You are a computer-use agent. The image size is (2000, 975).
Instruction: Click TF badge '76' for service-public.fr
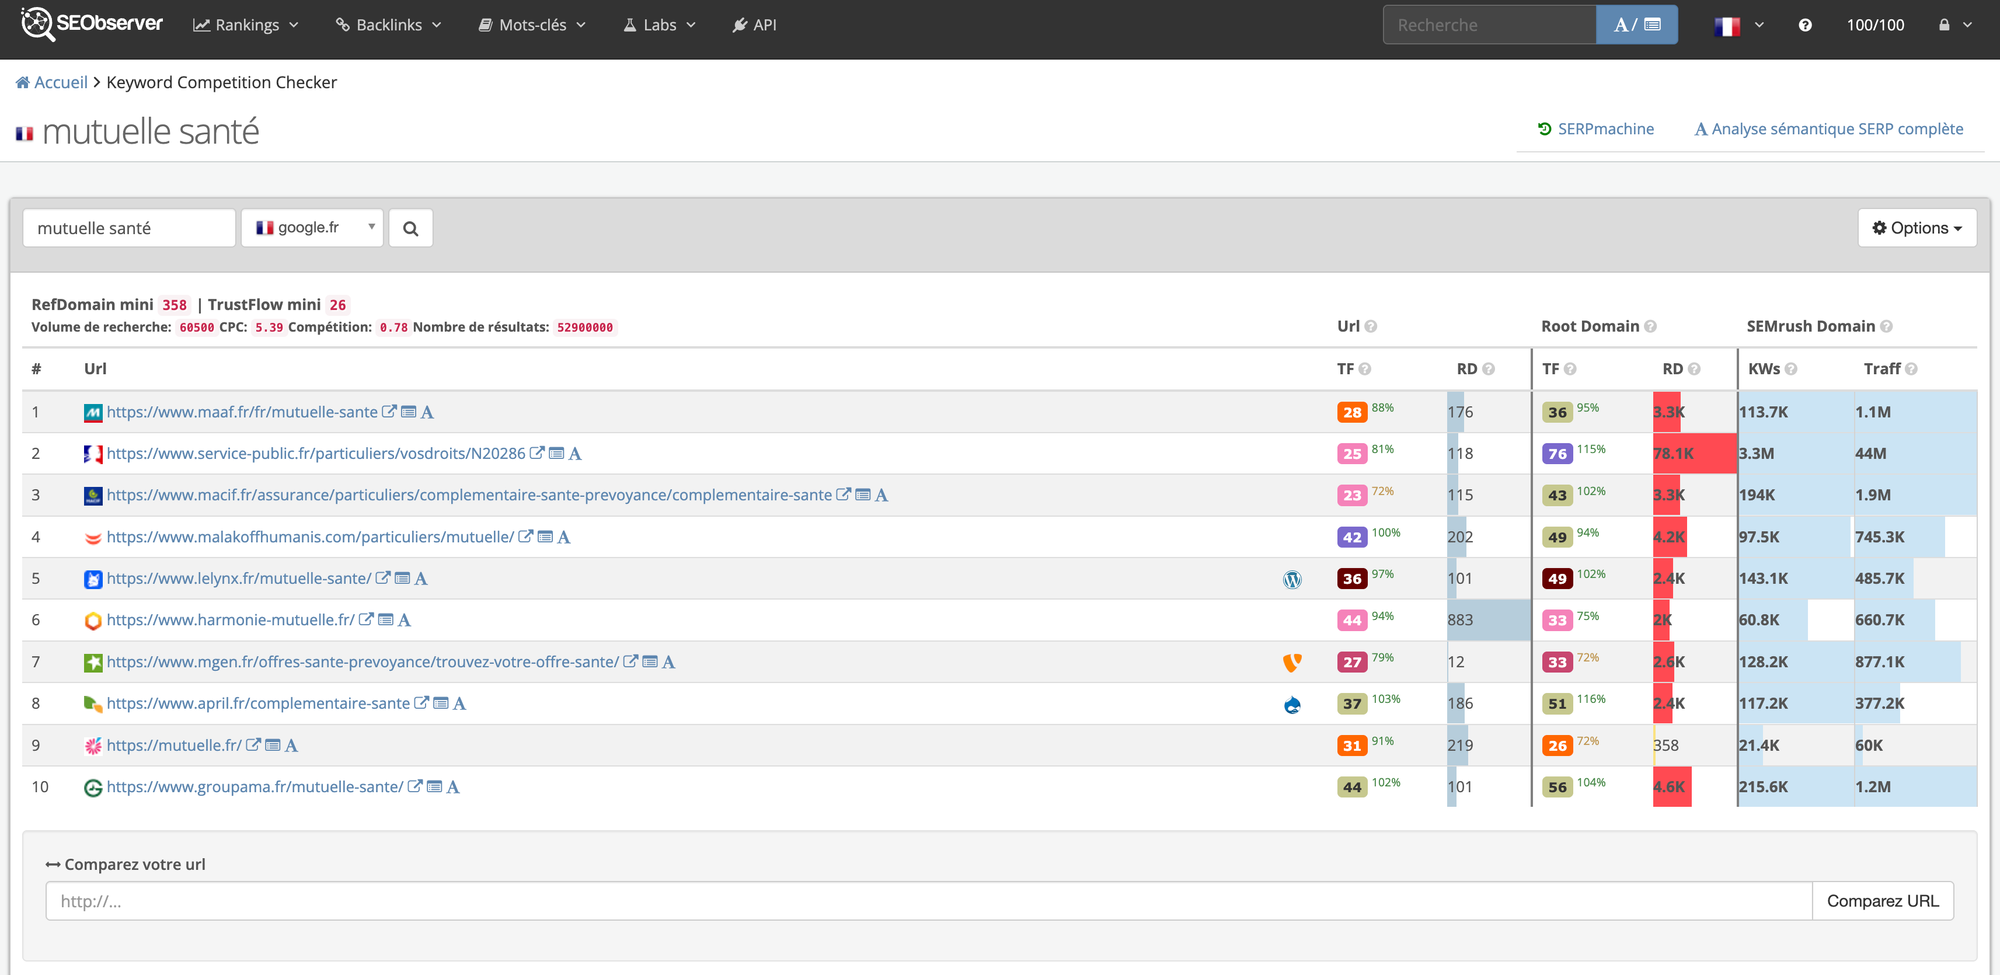click(x=1557, y=454)
